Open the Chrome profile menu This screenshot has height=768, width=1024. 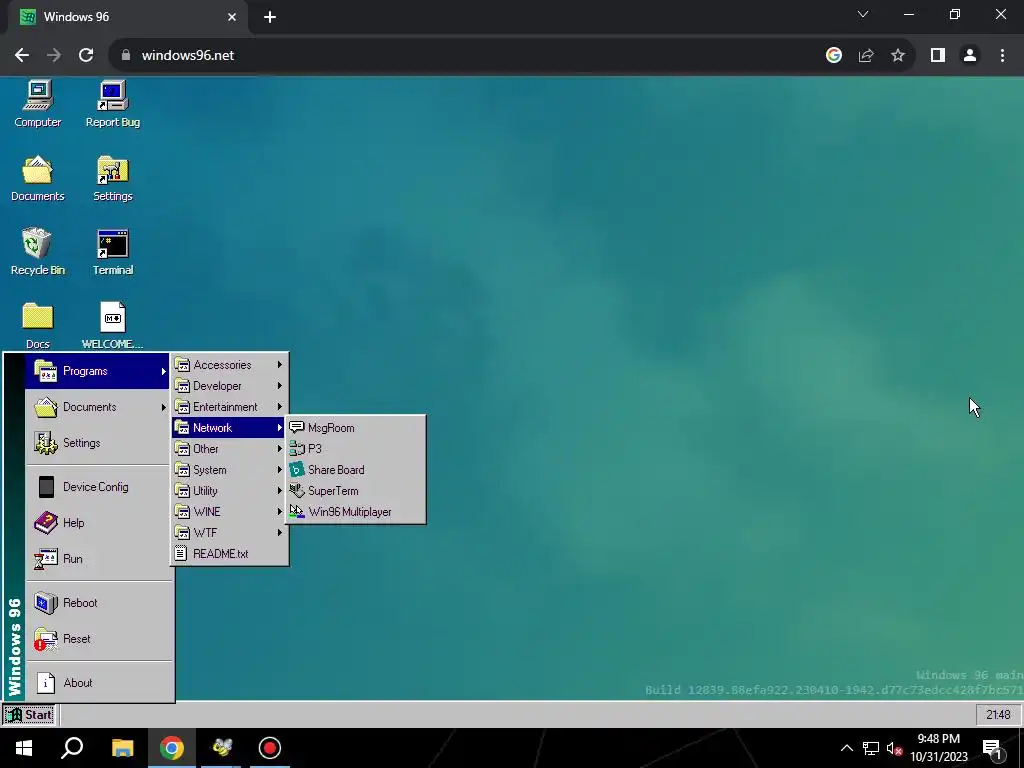[x=970, y=56]
